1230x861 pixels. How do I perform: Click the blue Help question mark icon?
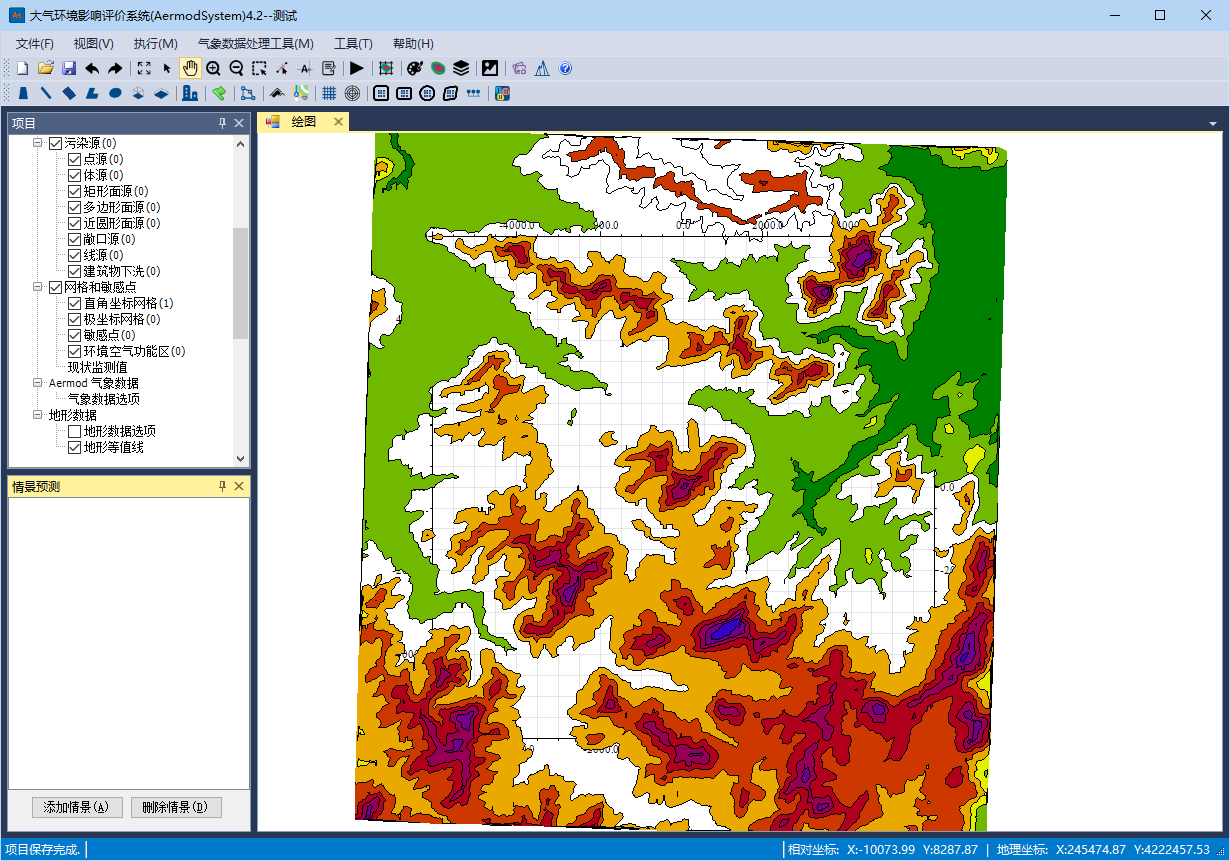pyautogui.click(x=565, y=68)
